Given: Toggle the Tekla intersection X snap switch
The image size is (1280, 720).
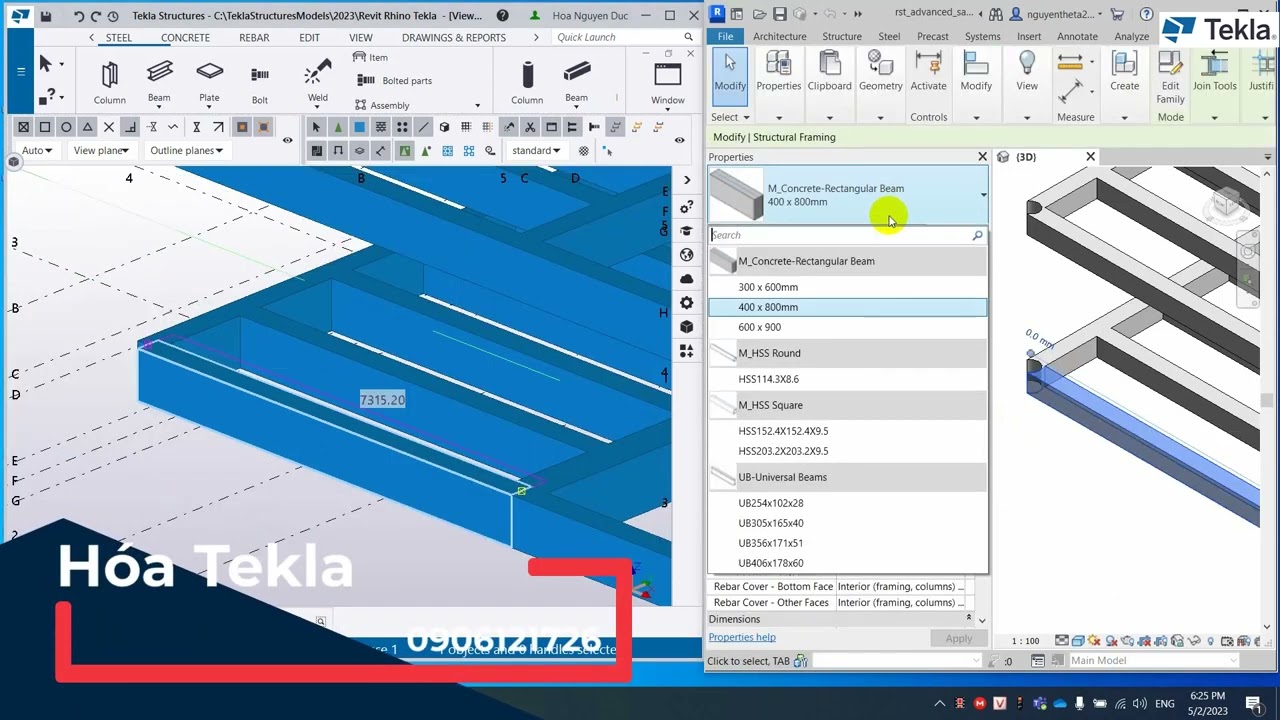Looking at the screenshot, I should coord(109,127).
